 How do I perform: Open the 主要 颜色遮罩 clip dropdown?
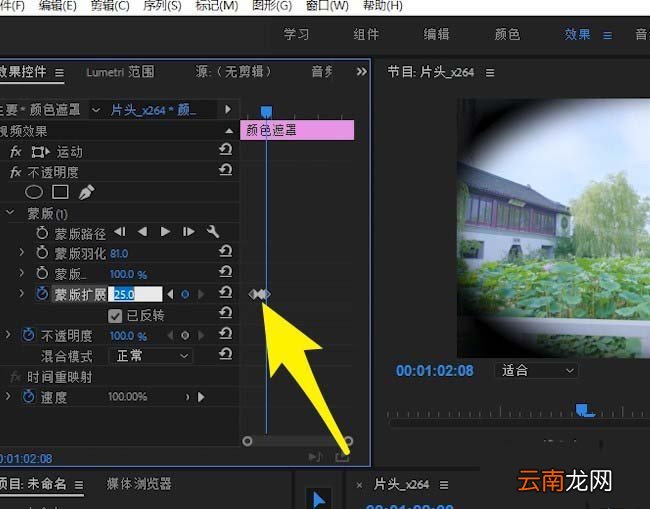pyautogui.click(x=96, y=110)
